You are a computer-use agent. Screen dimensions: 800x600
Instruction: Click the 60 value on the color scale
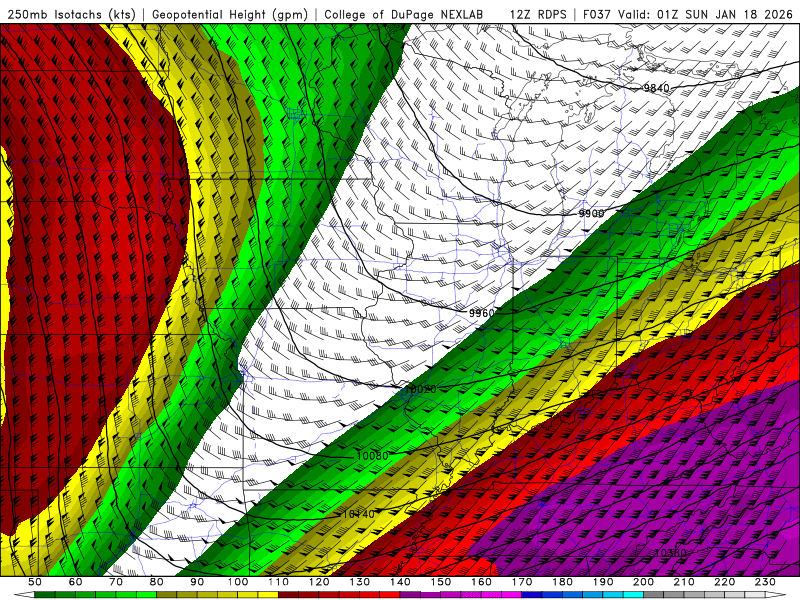coord(75,582)
